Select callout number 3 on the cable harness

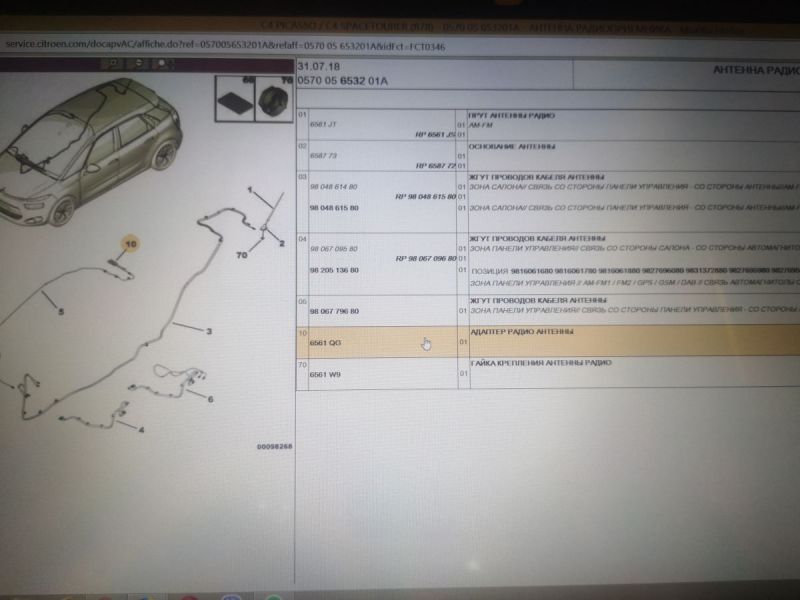(x=209, y=330)
